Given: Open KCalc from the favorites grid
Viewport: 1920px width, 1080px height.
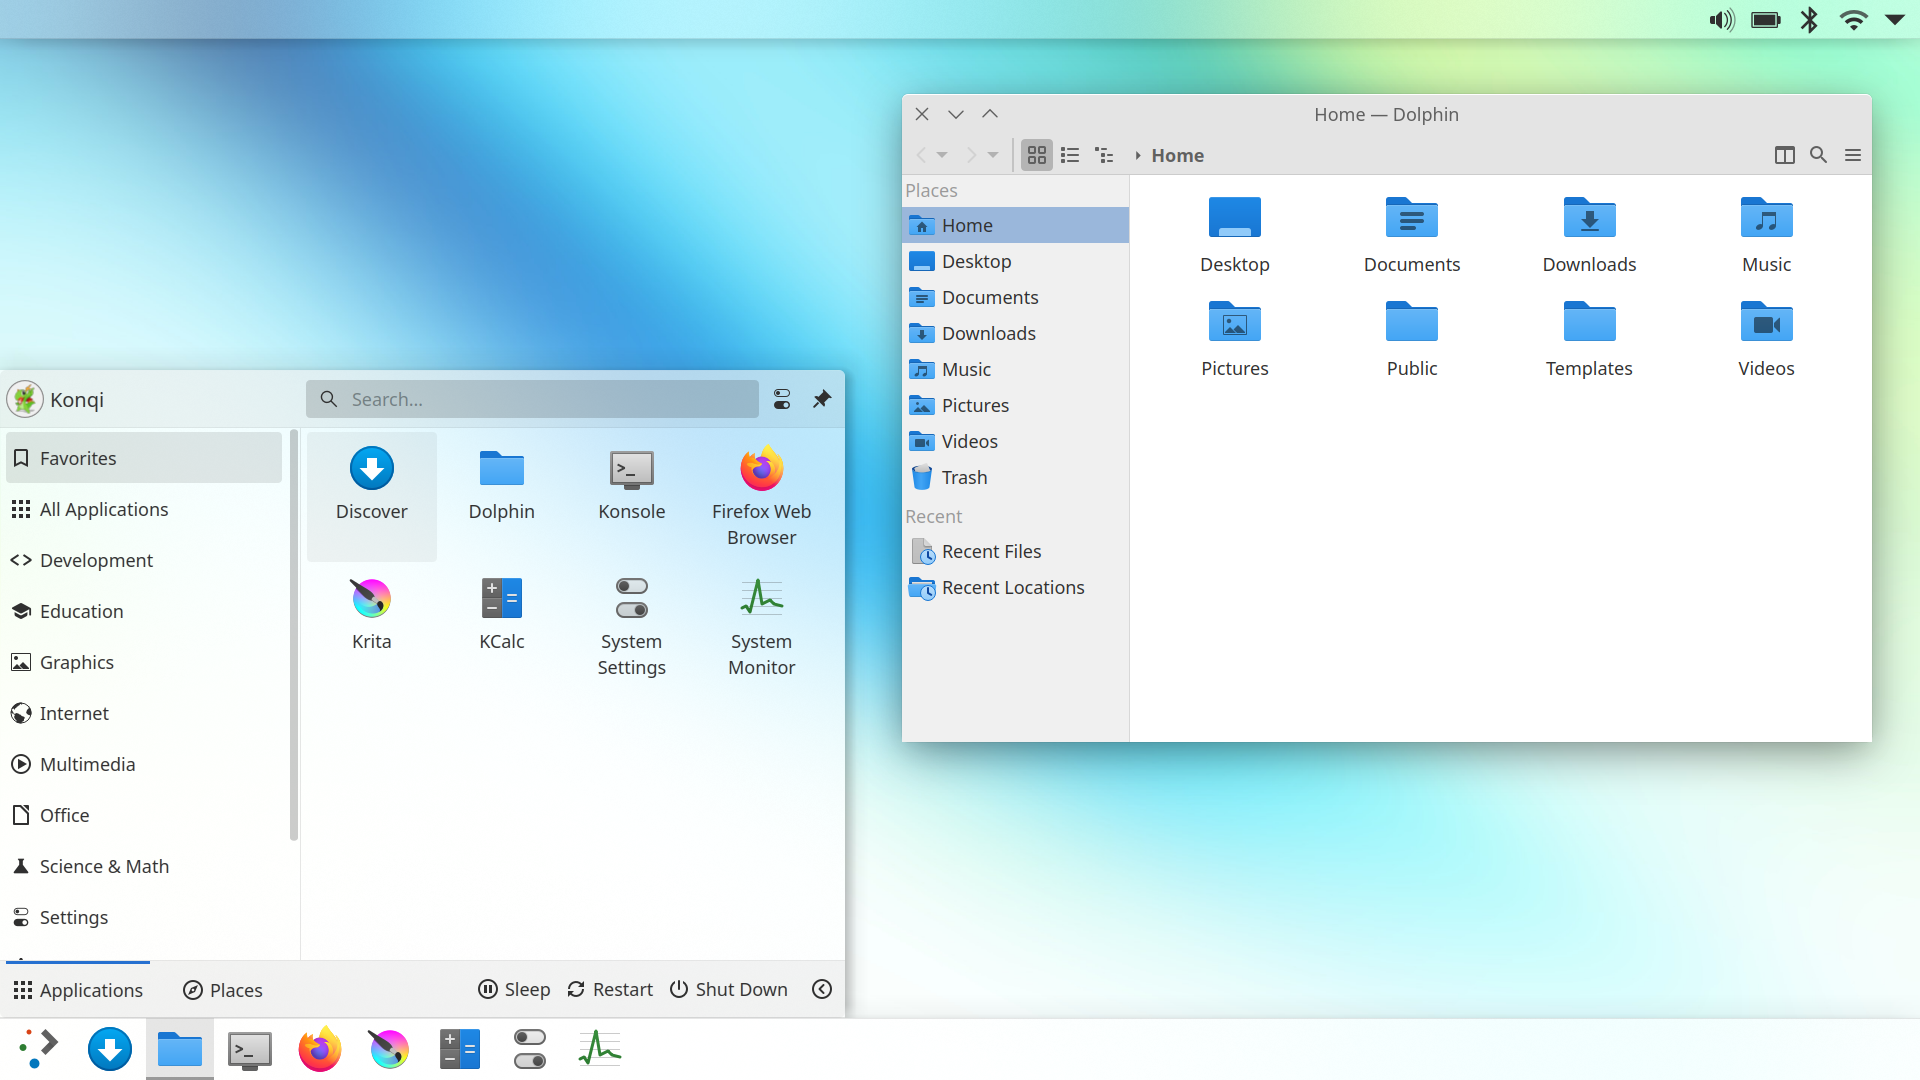Looking at the screenshot, I should pyautogui.click(x=501, y=626).
